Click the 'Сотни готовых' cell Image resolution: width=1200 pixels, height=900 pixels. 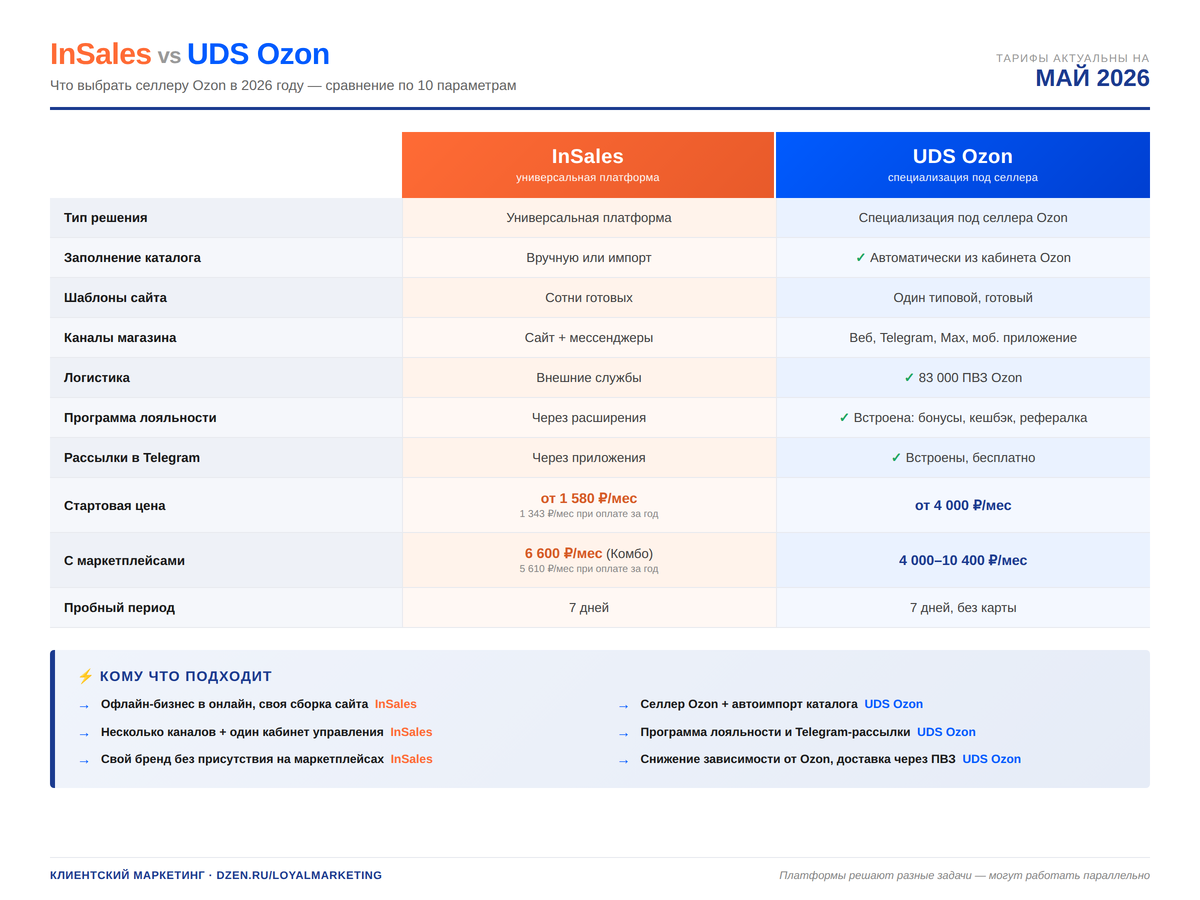pyautogui.click(x=589, y=298)
